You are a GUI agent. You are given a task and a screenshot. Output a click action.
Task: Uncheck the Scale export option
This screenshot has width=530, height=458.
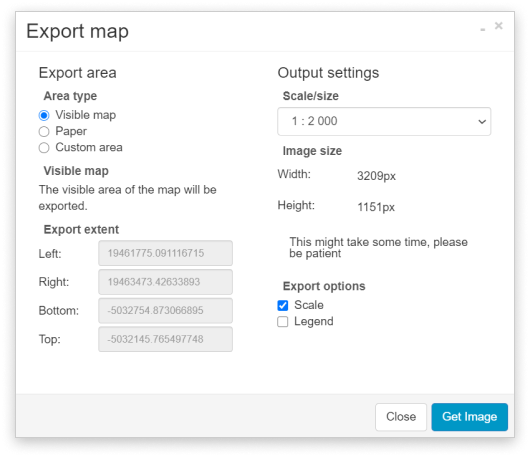click(283, 305)
